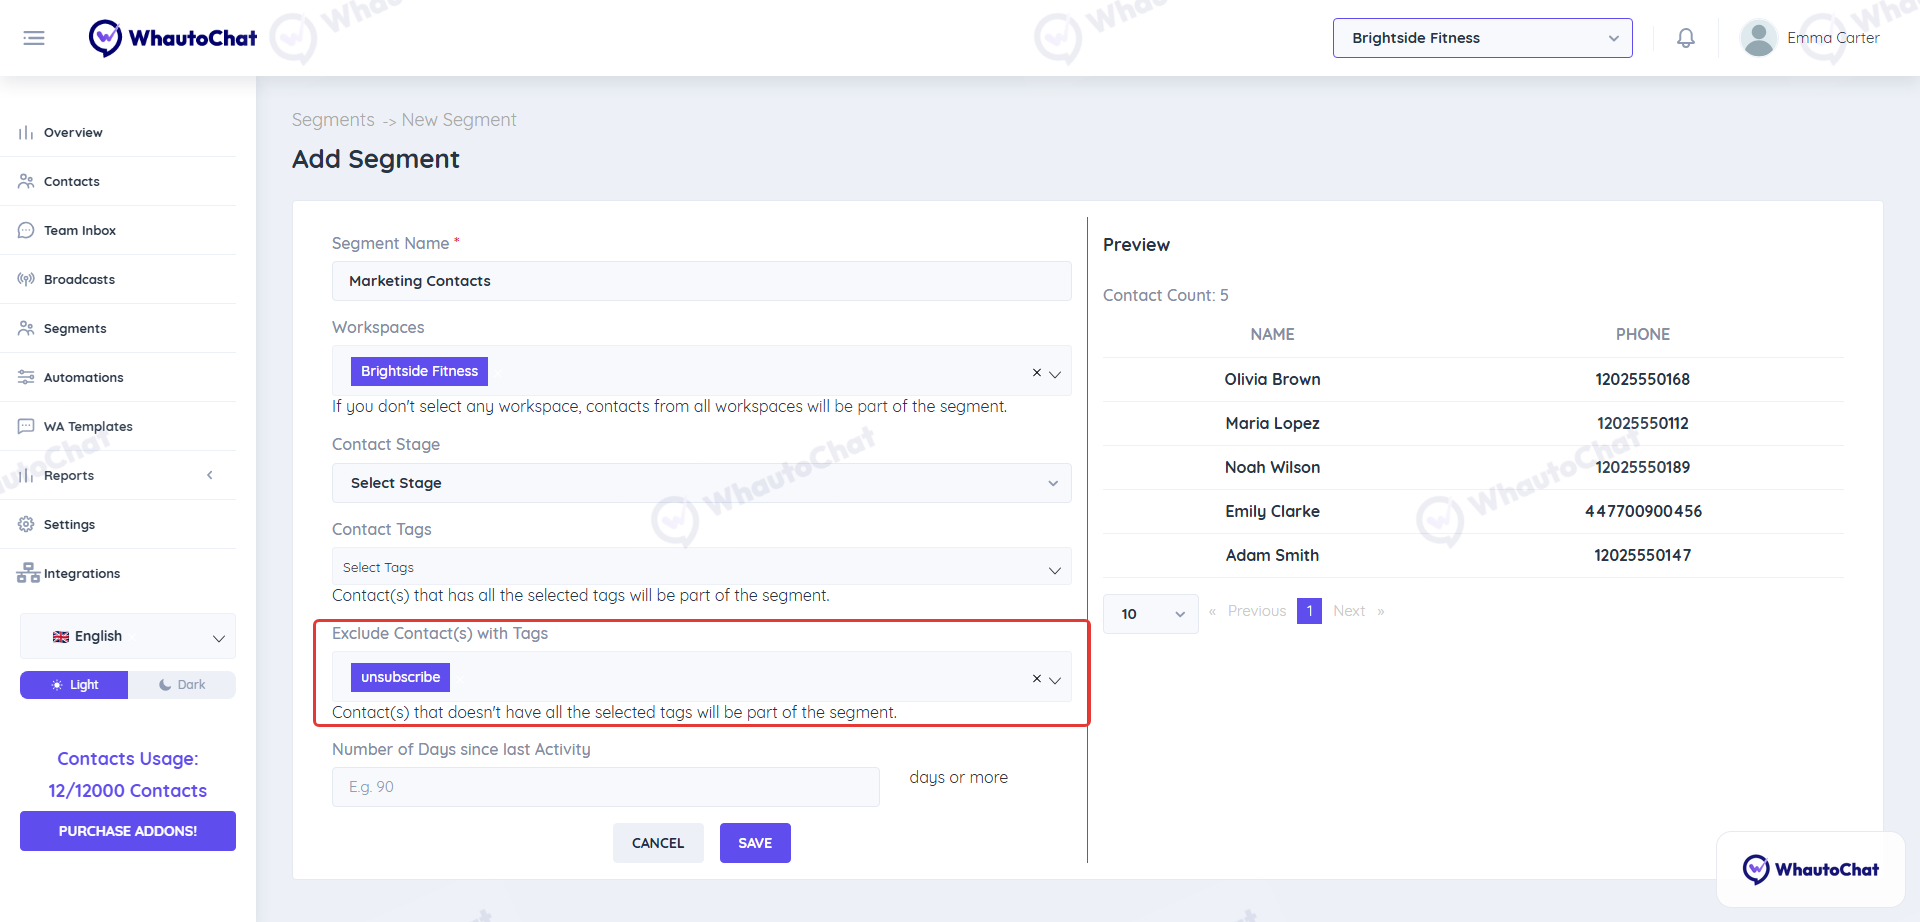This screenshot has height=922, width=1920.
Task: Cancel segment creation
Action: [x=658, y=843]
